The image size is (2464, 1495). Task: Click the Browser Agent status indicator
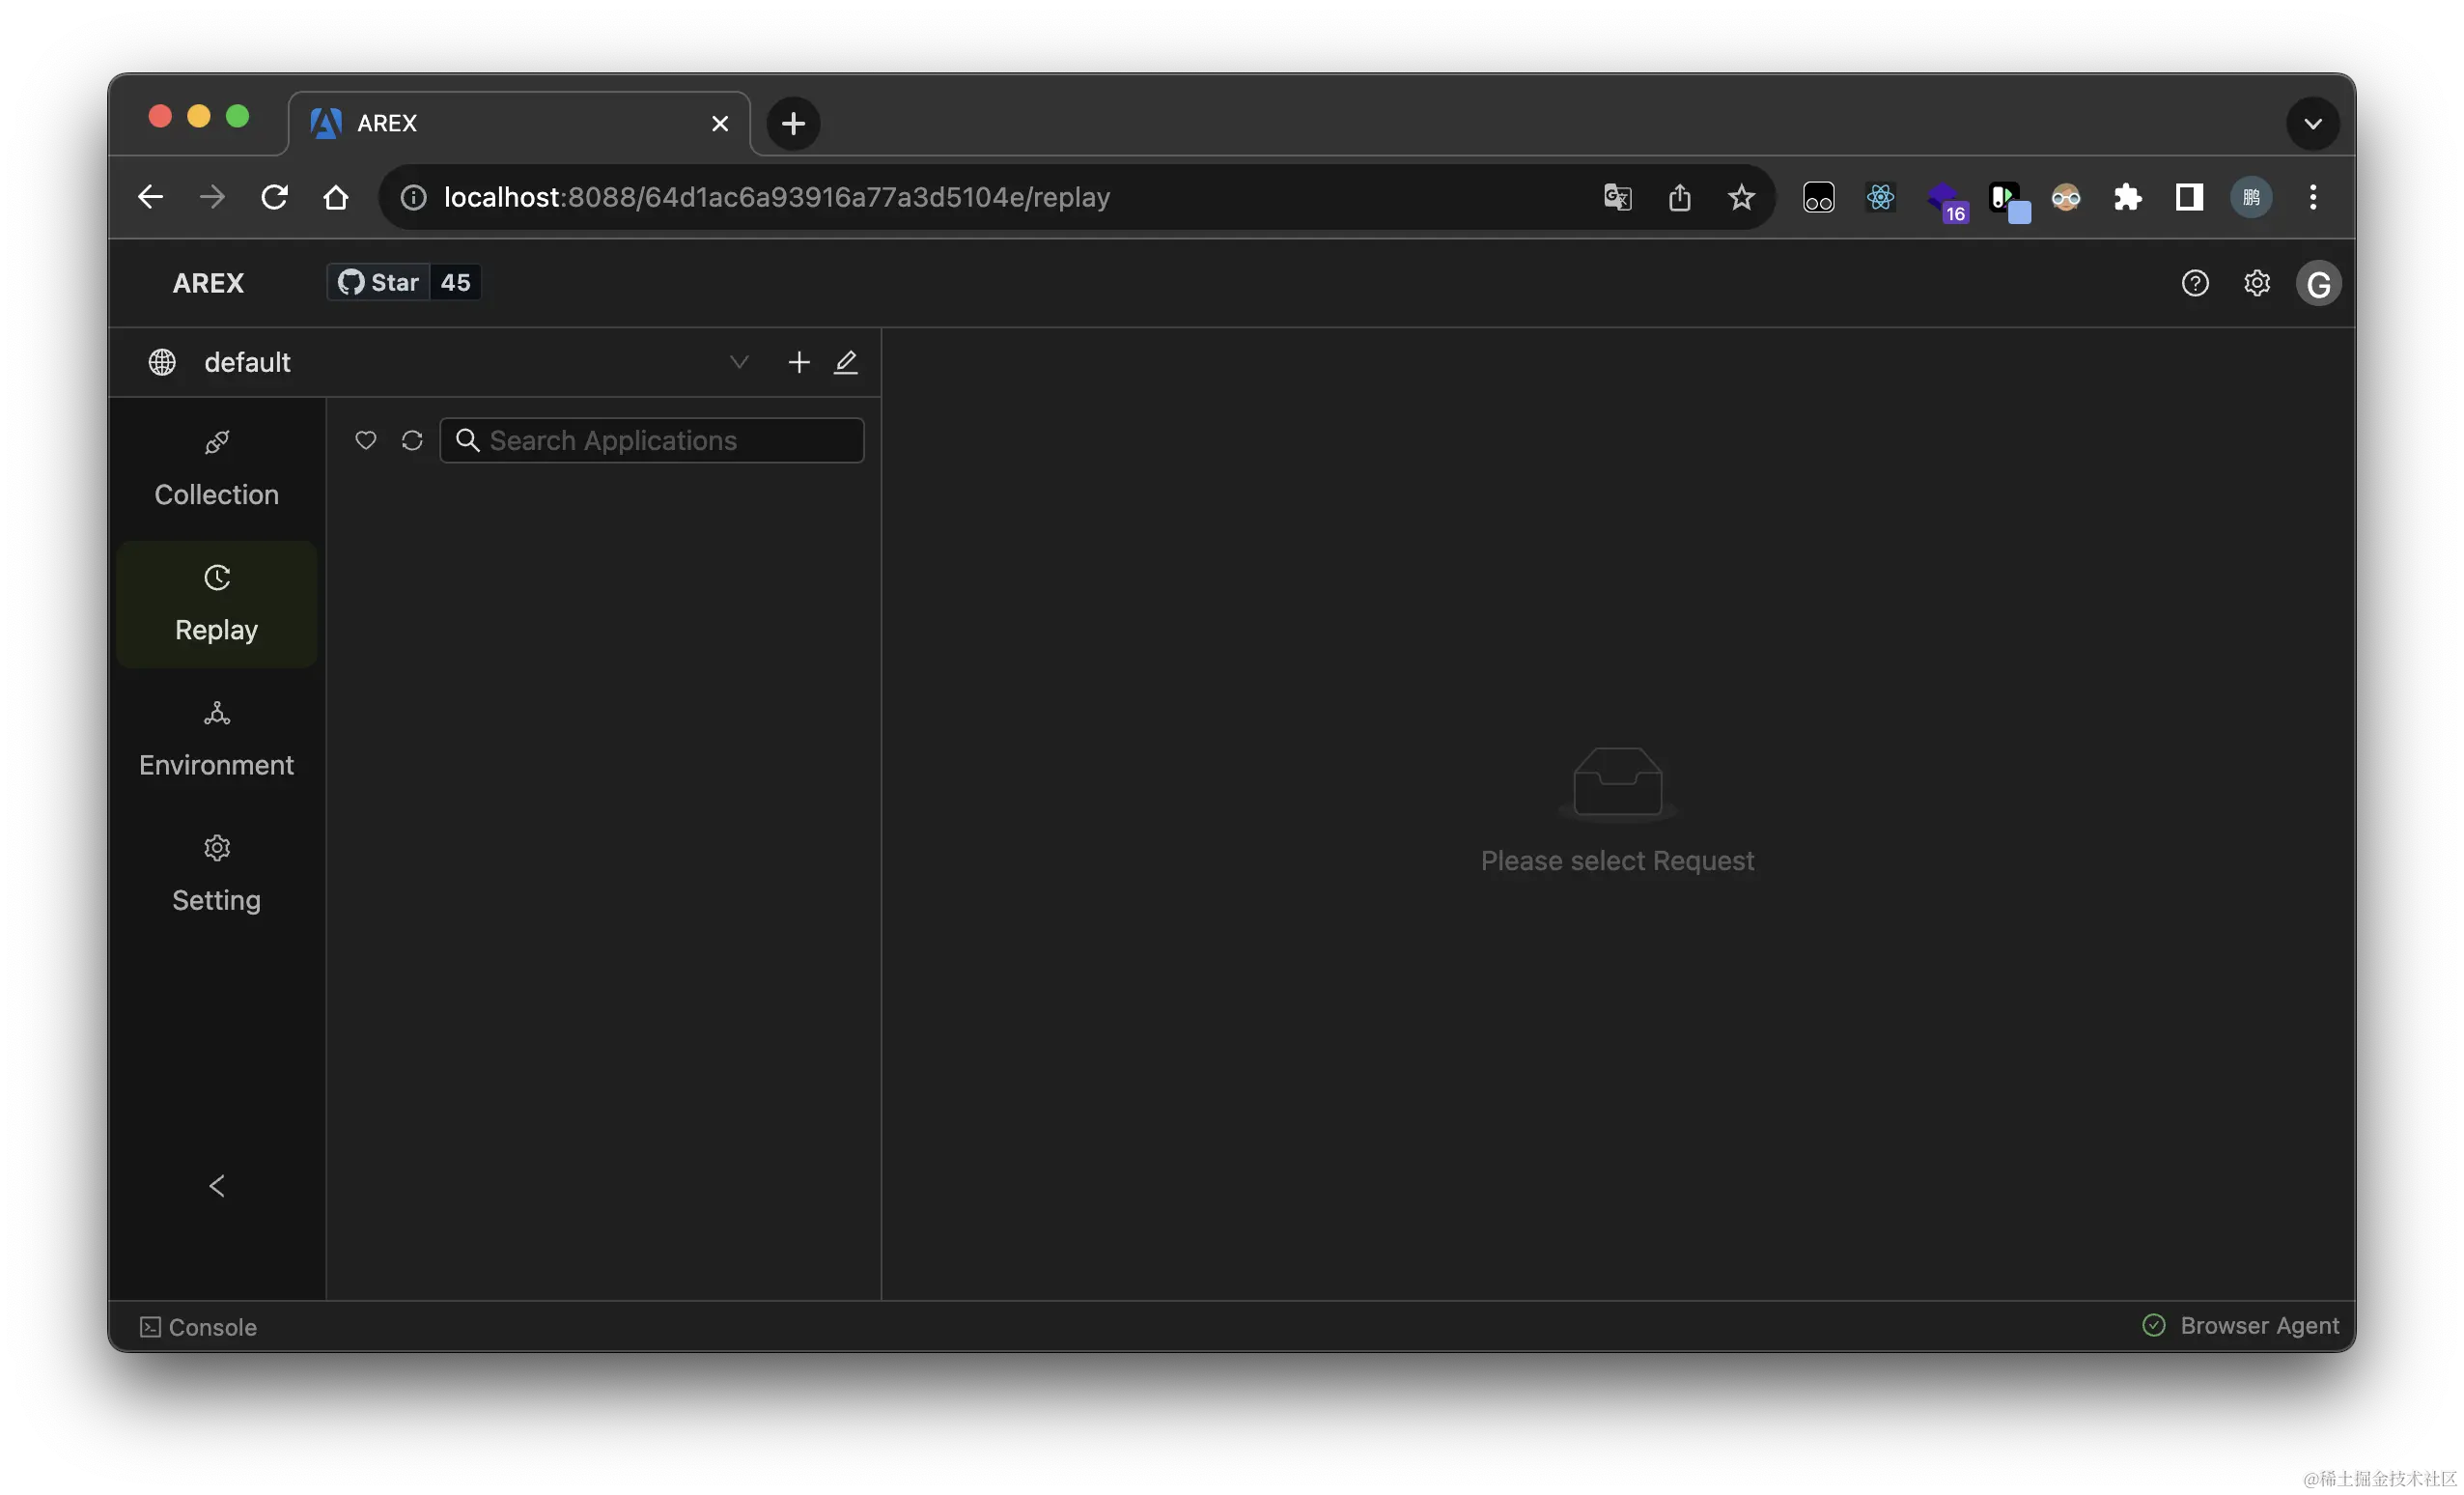tap(2241, 1326)
